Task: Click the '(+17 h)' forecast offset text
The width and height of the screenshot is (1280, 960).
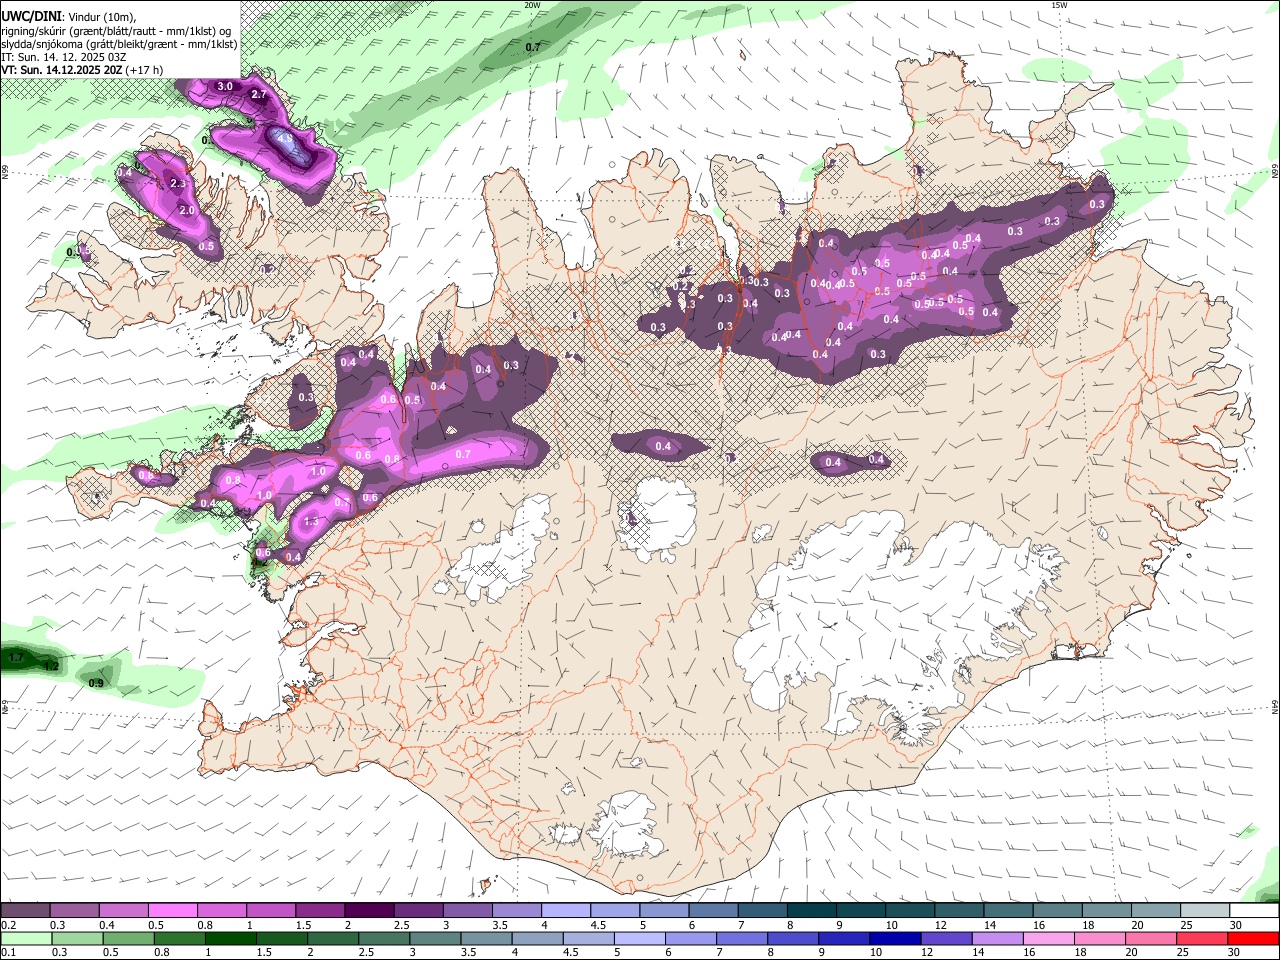Action: [146, 70]
